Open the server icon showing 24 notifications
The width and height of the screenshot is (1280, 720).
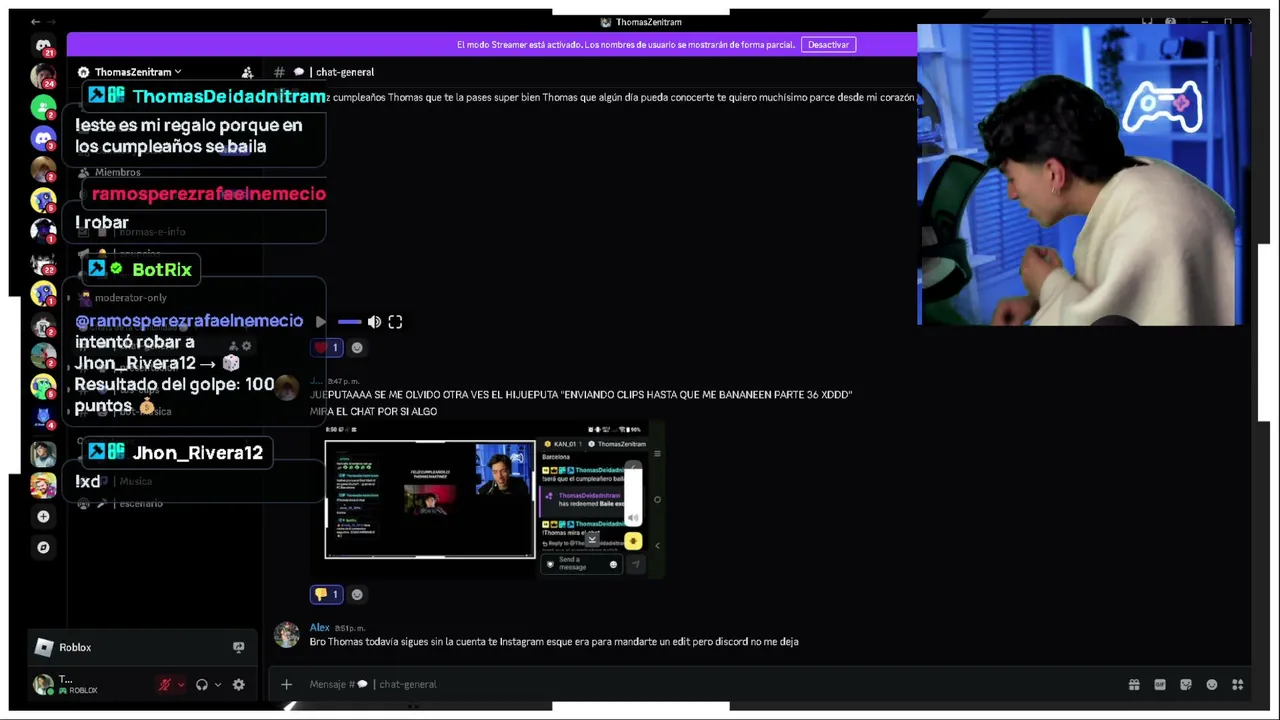(43, 76)
